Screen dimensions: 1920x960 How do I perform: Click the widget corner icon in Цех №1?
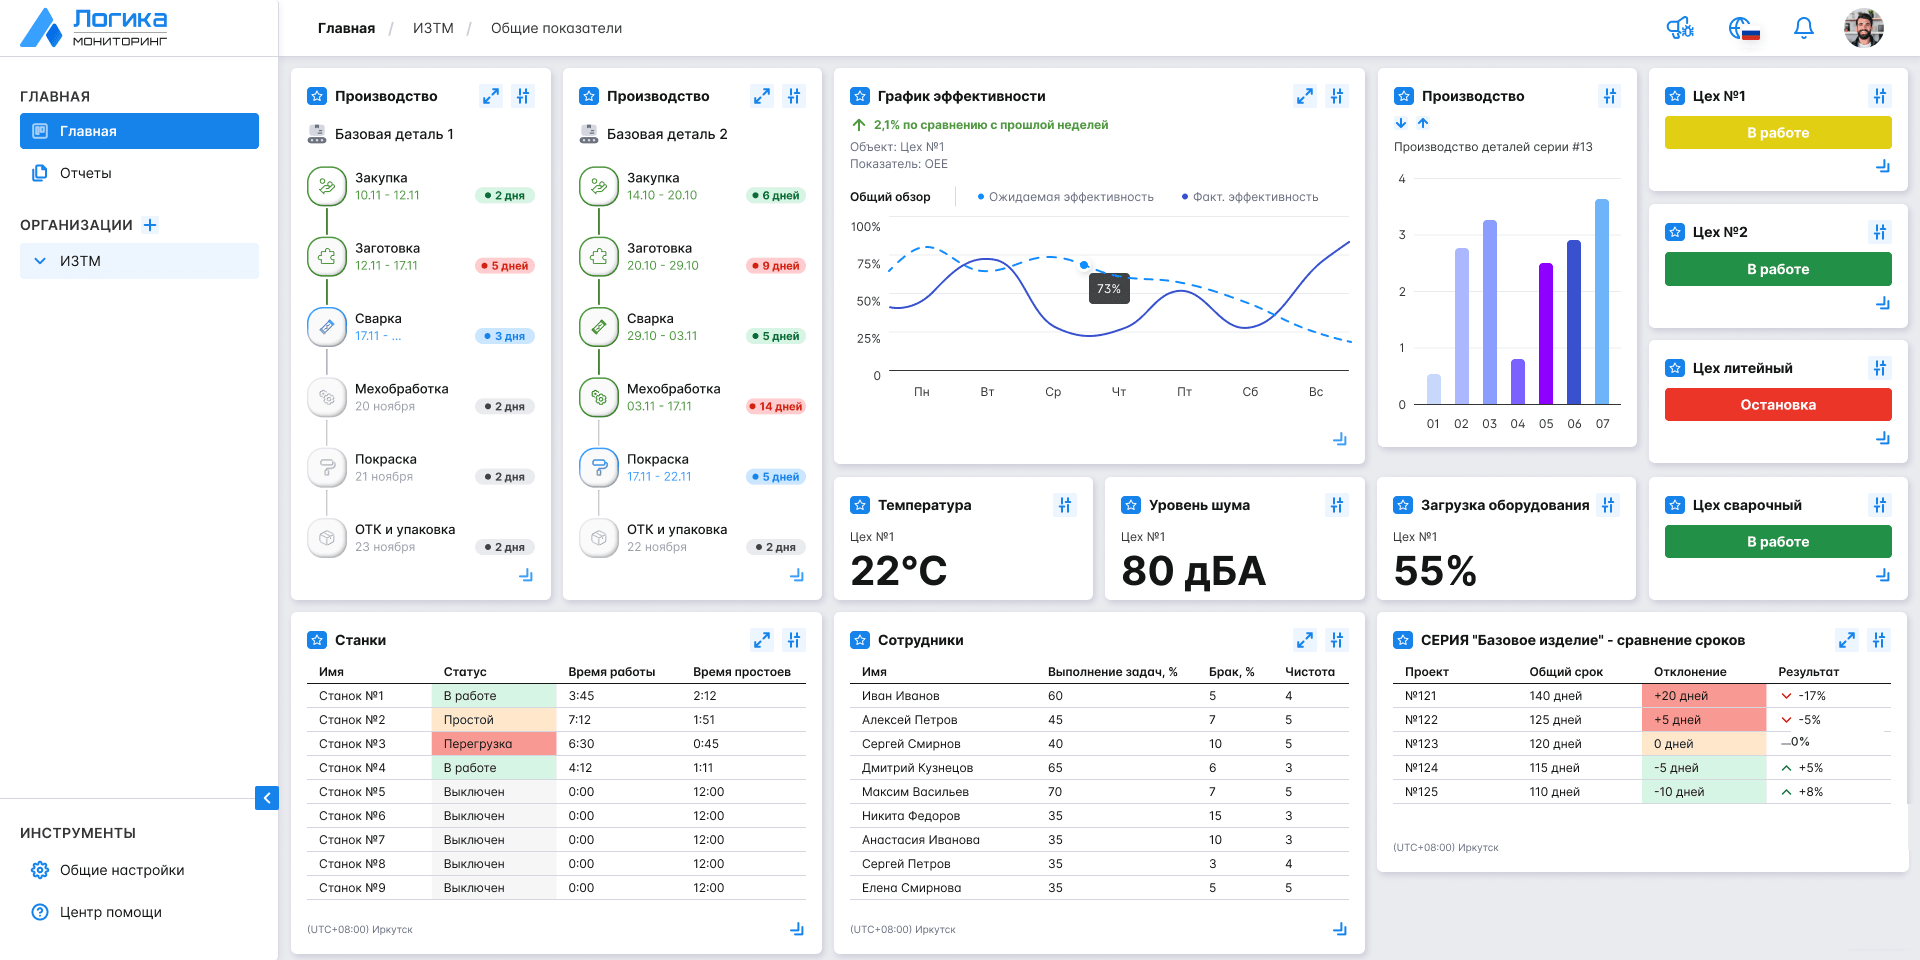point(1883,167)
